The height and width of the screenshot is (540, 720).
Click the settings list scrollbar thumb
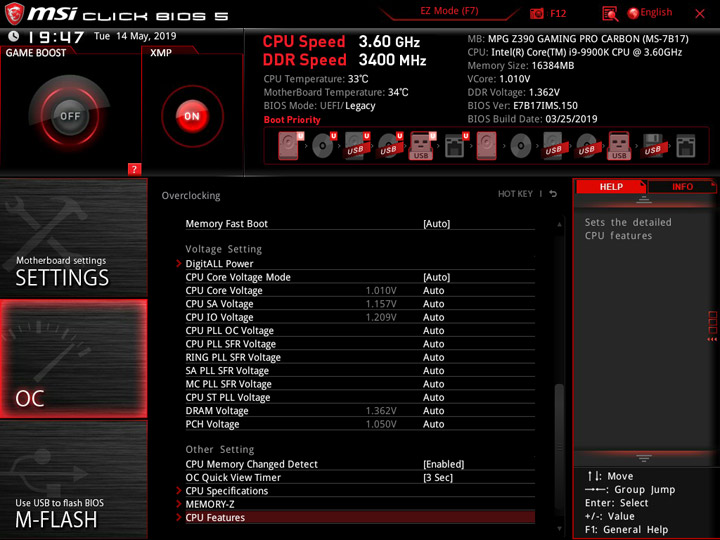(559, 452)
